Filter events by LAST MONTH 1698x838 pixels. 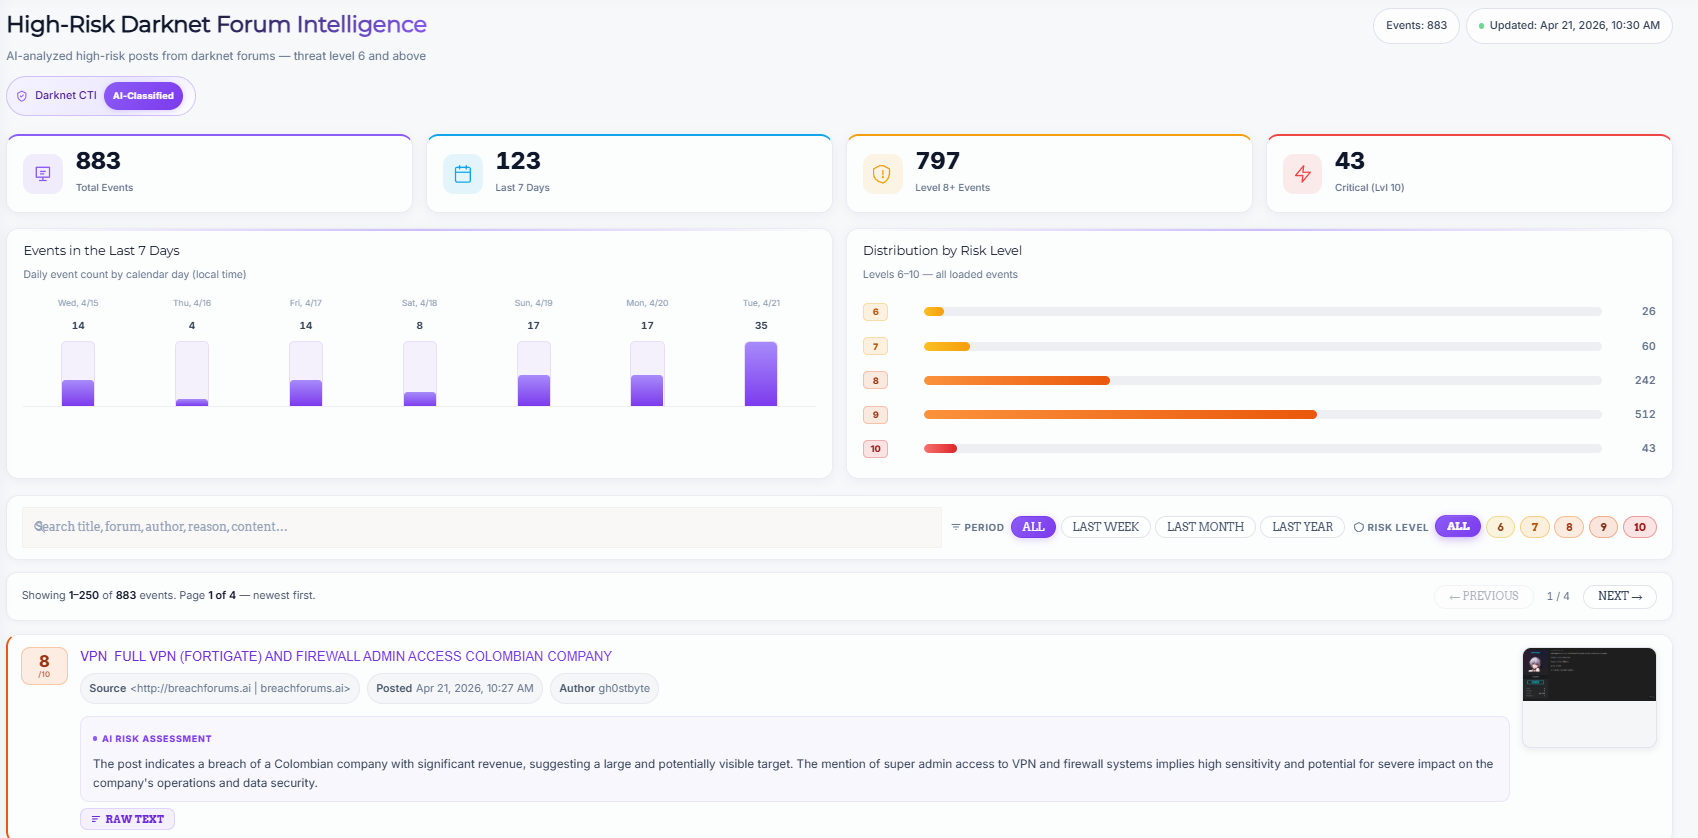point(1205,527)
